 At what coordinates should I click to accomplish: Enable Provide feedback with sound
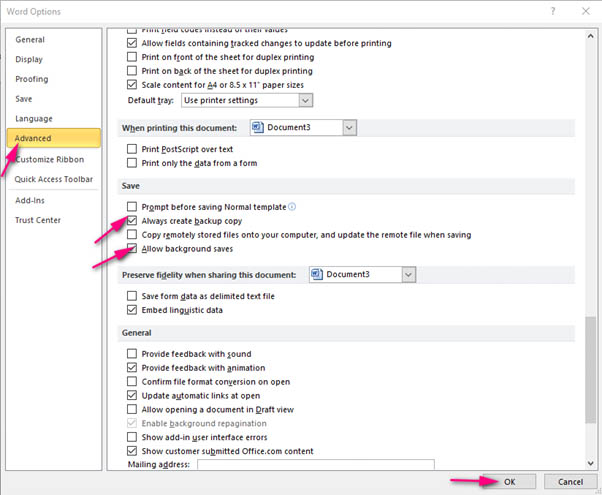[x=132, y=354]
